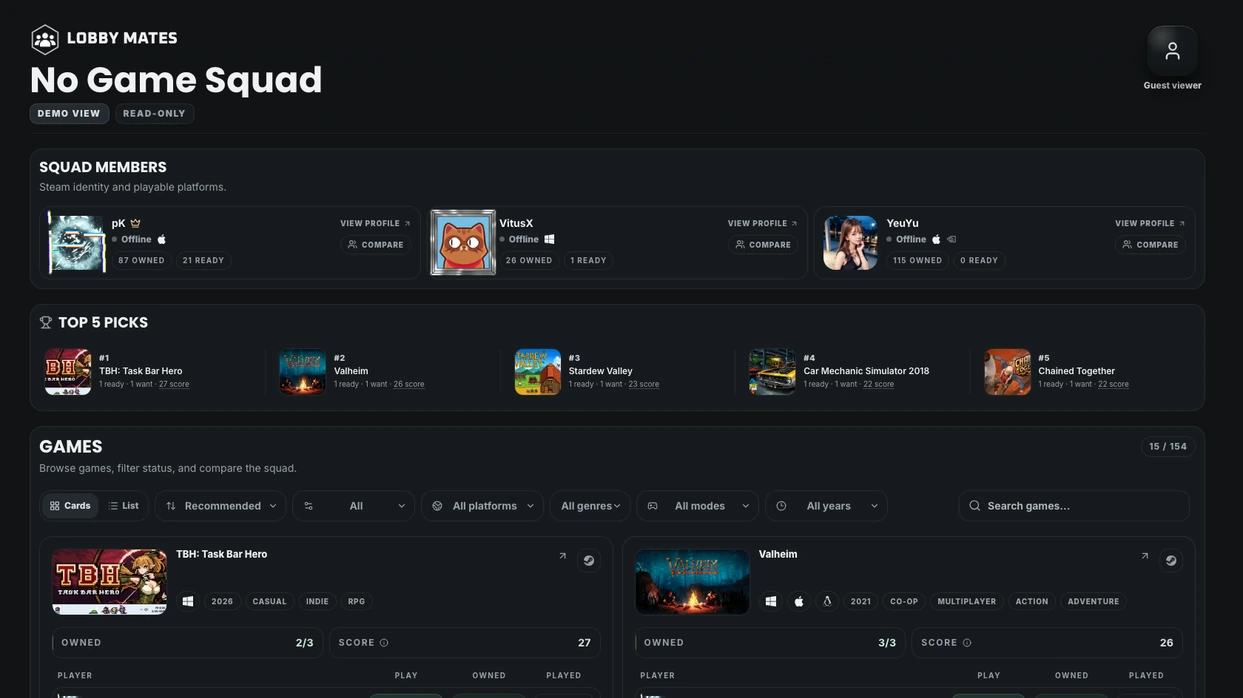Open Valheim card external link arrow
This screenshot has width=1243, height=698.
coord(1145,556)
